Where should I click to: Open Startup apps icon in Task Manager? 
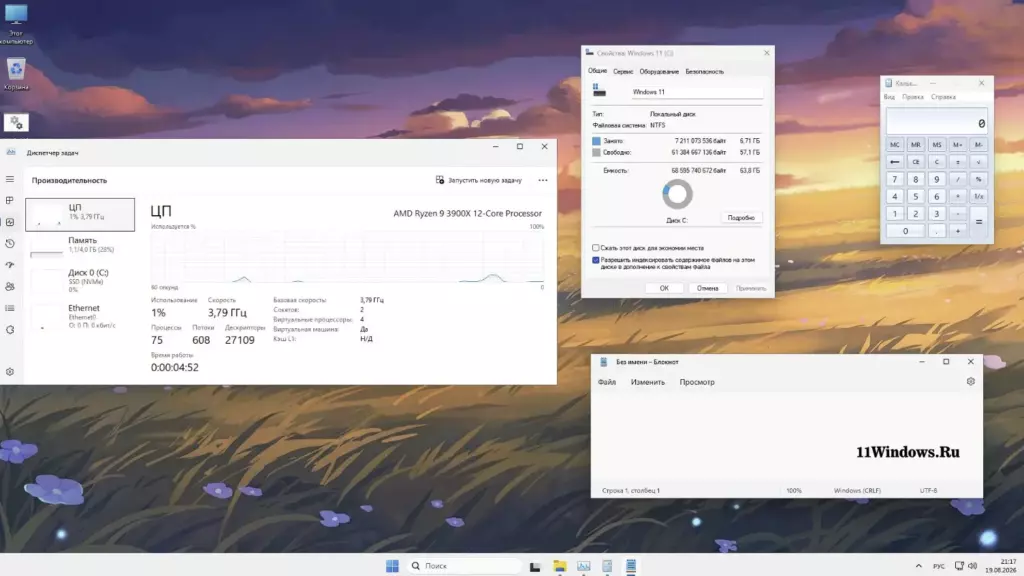[x=10, y=265]
